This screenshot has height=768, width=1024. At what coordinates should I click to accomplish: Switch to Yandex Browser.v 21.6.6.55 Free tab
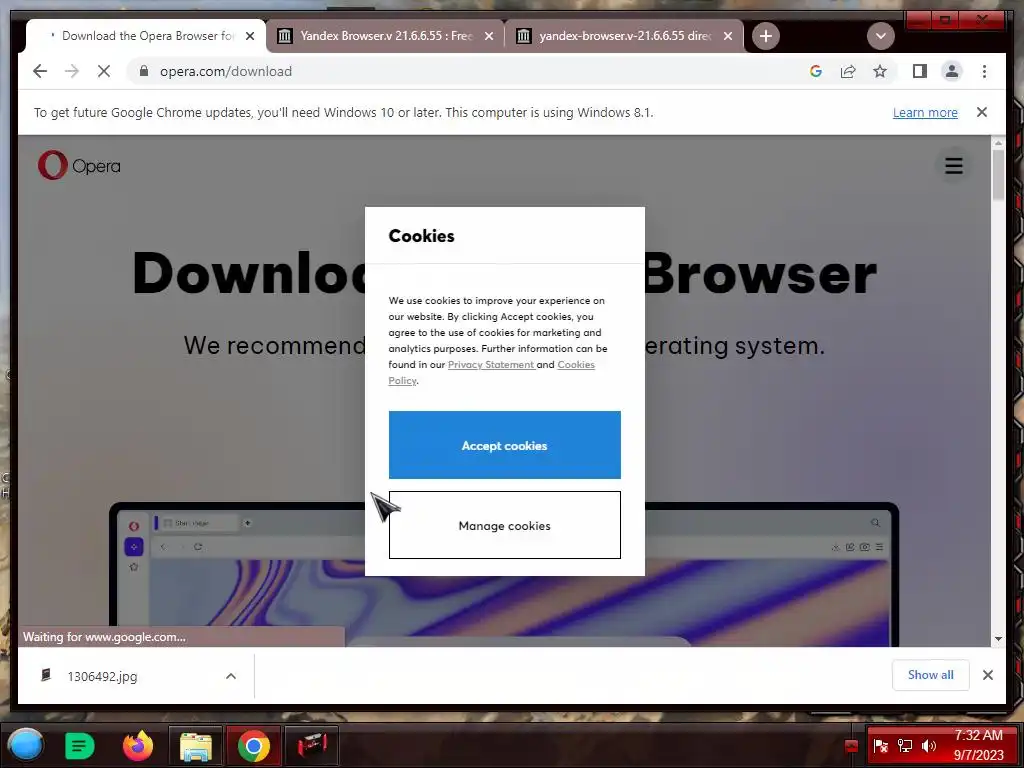[385, 36]
